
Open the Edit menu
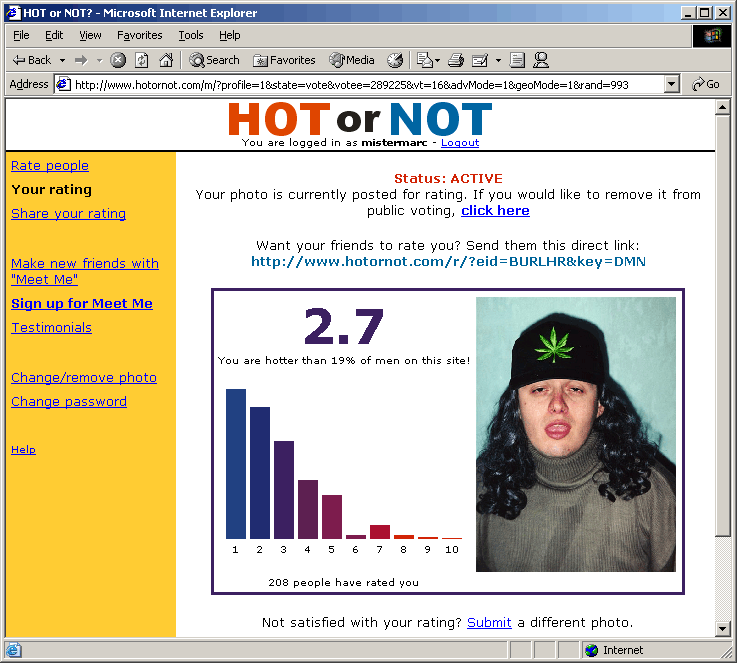click(x=54, y=35)
